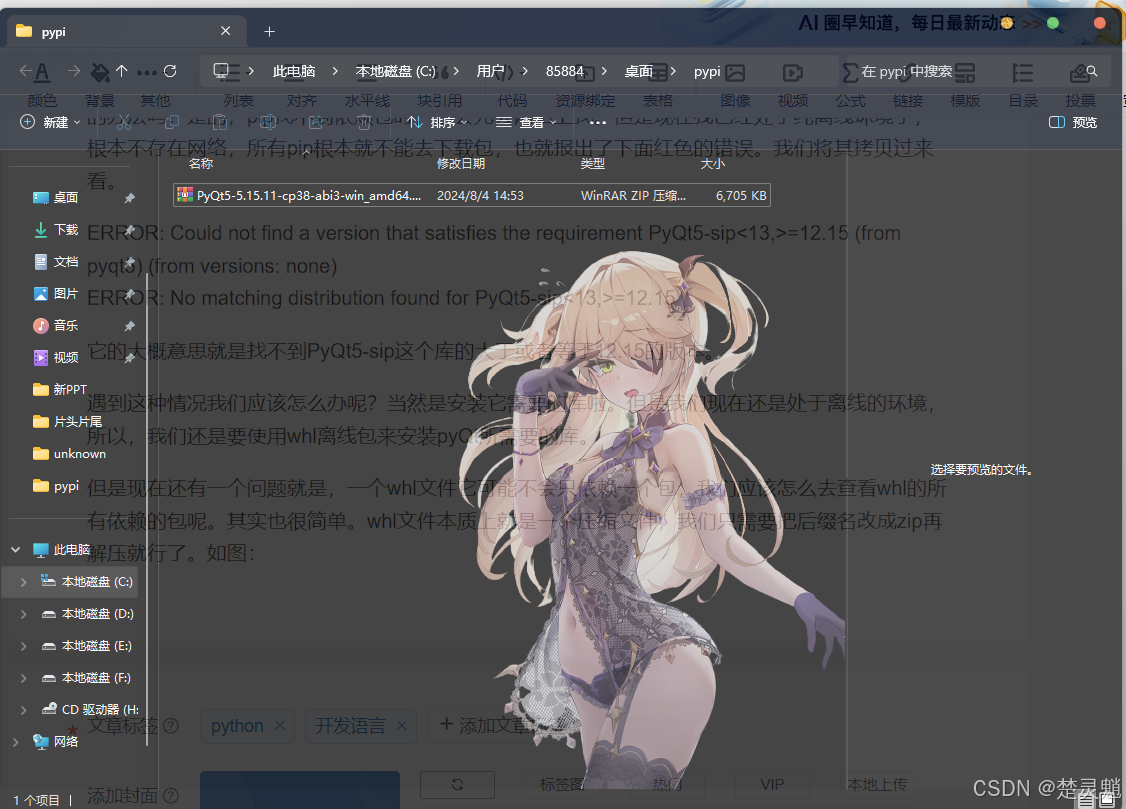
Task: Open the address bar overflow ellipsis
Action: (146, 72)
